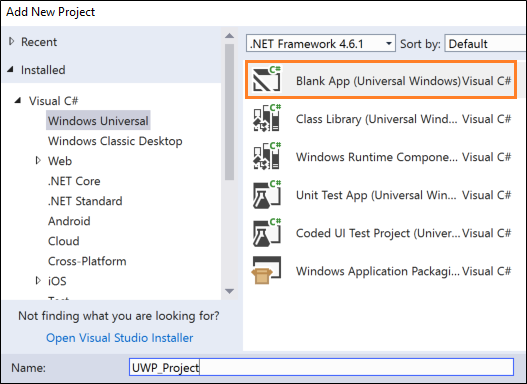Open Visual Studio Installer link
The width and height of the screenshot is (527, 384).
(119, 338)
